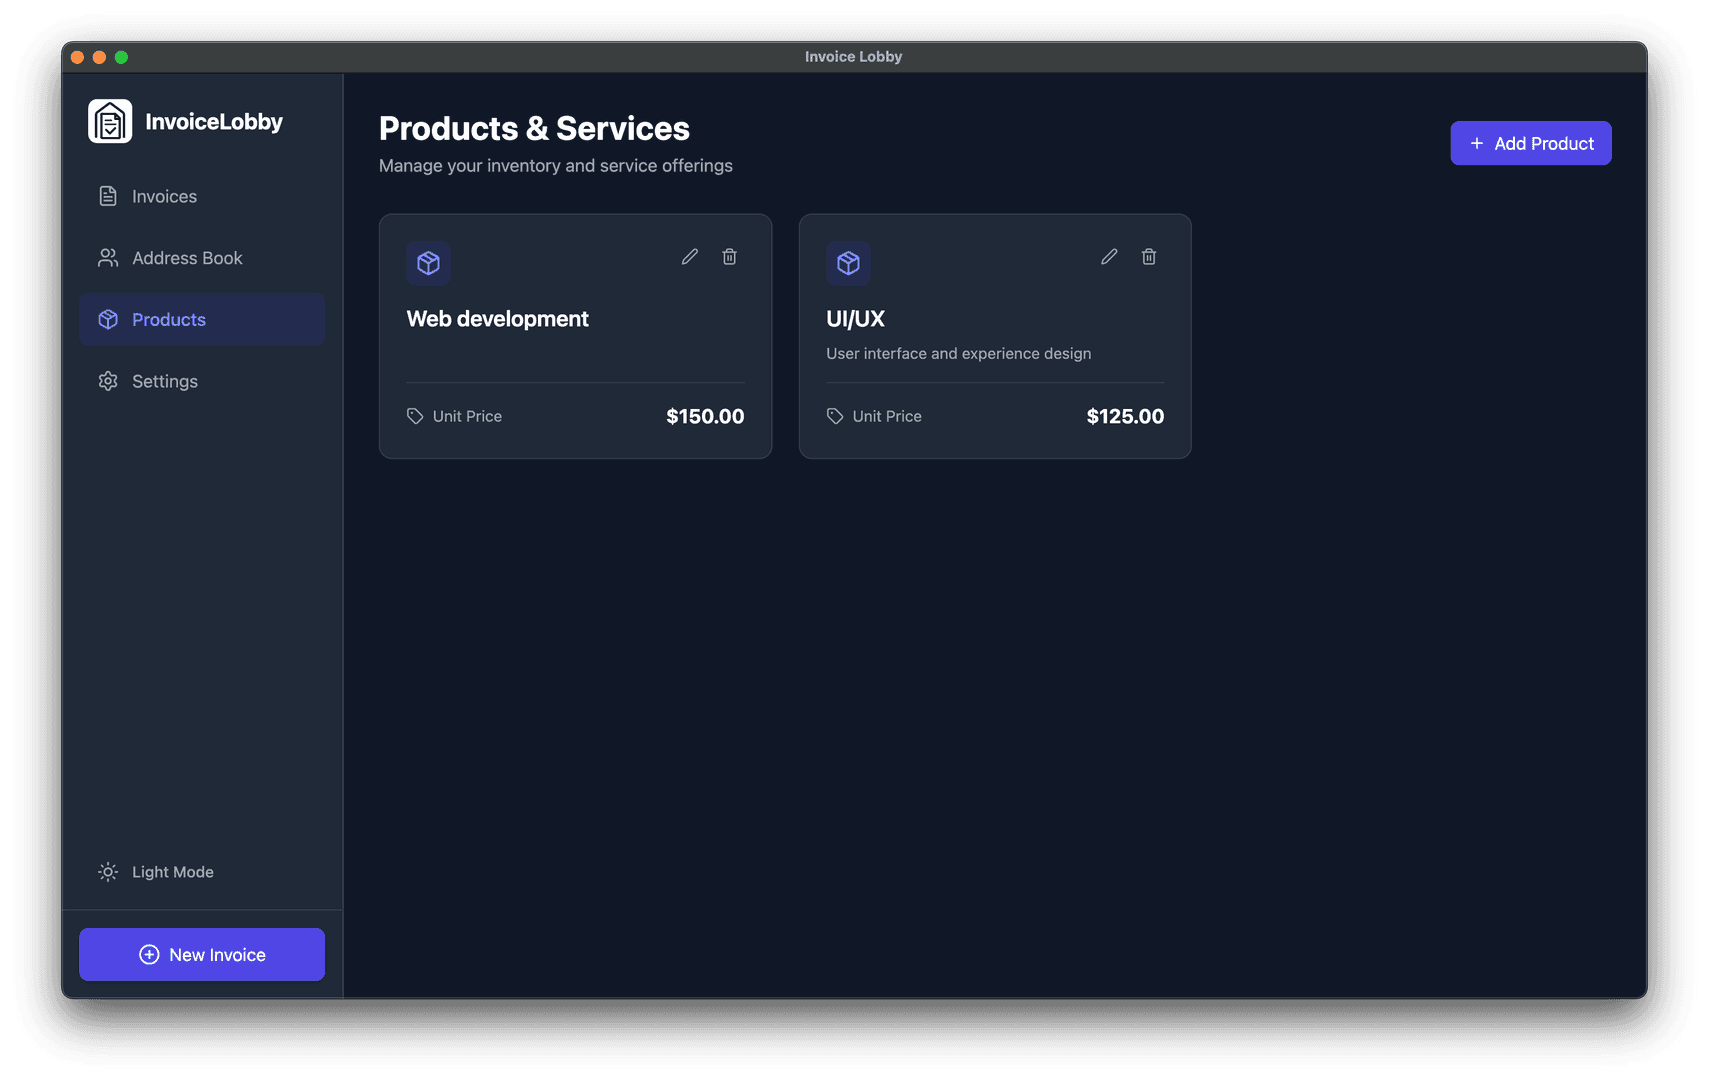Click the trash icon on UI/UX card
Image resolution: width=1709 pixels, height=1080 pixels.
(x=1149, y=257)
